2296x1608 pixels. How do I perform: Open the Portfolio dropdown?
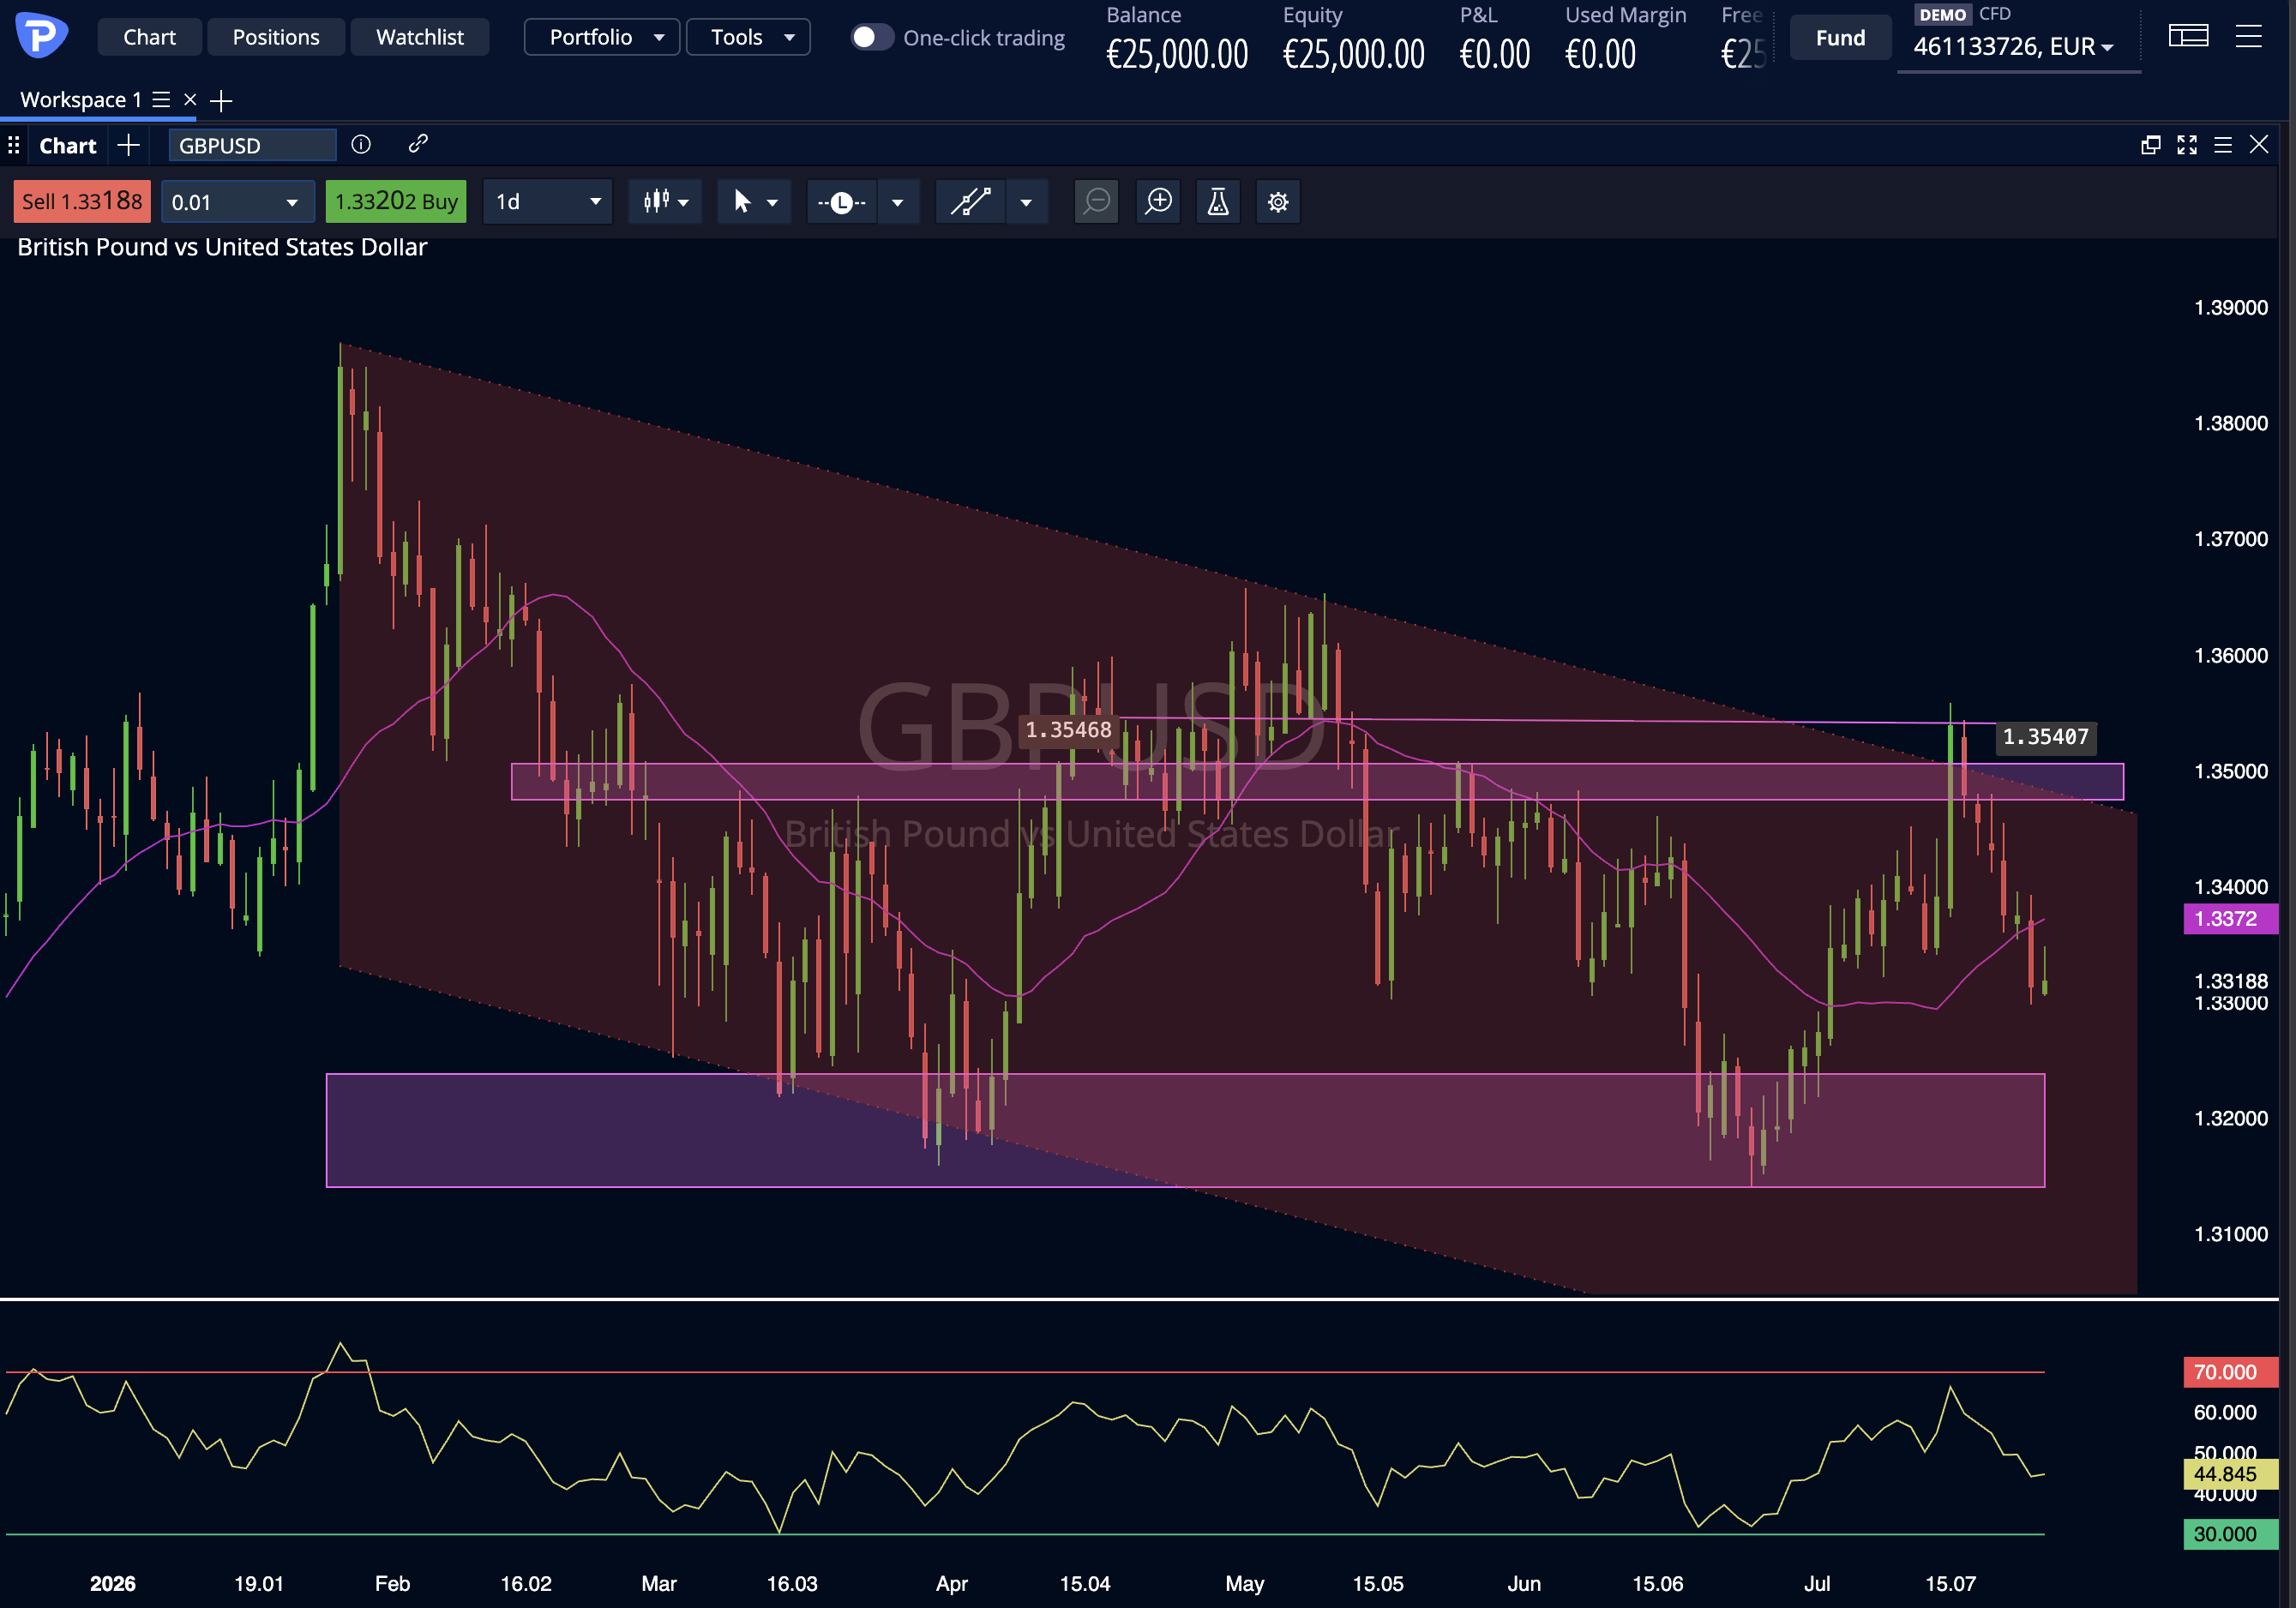click(602, 37)
